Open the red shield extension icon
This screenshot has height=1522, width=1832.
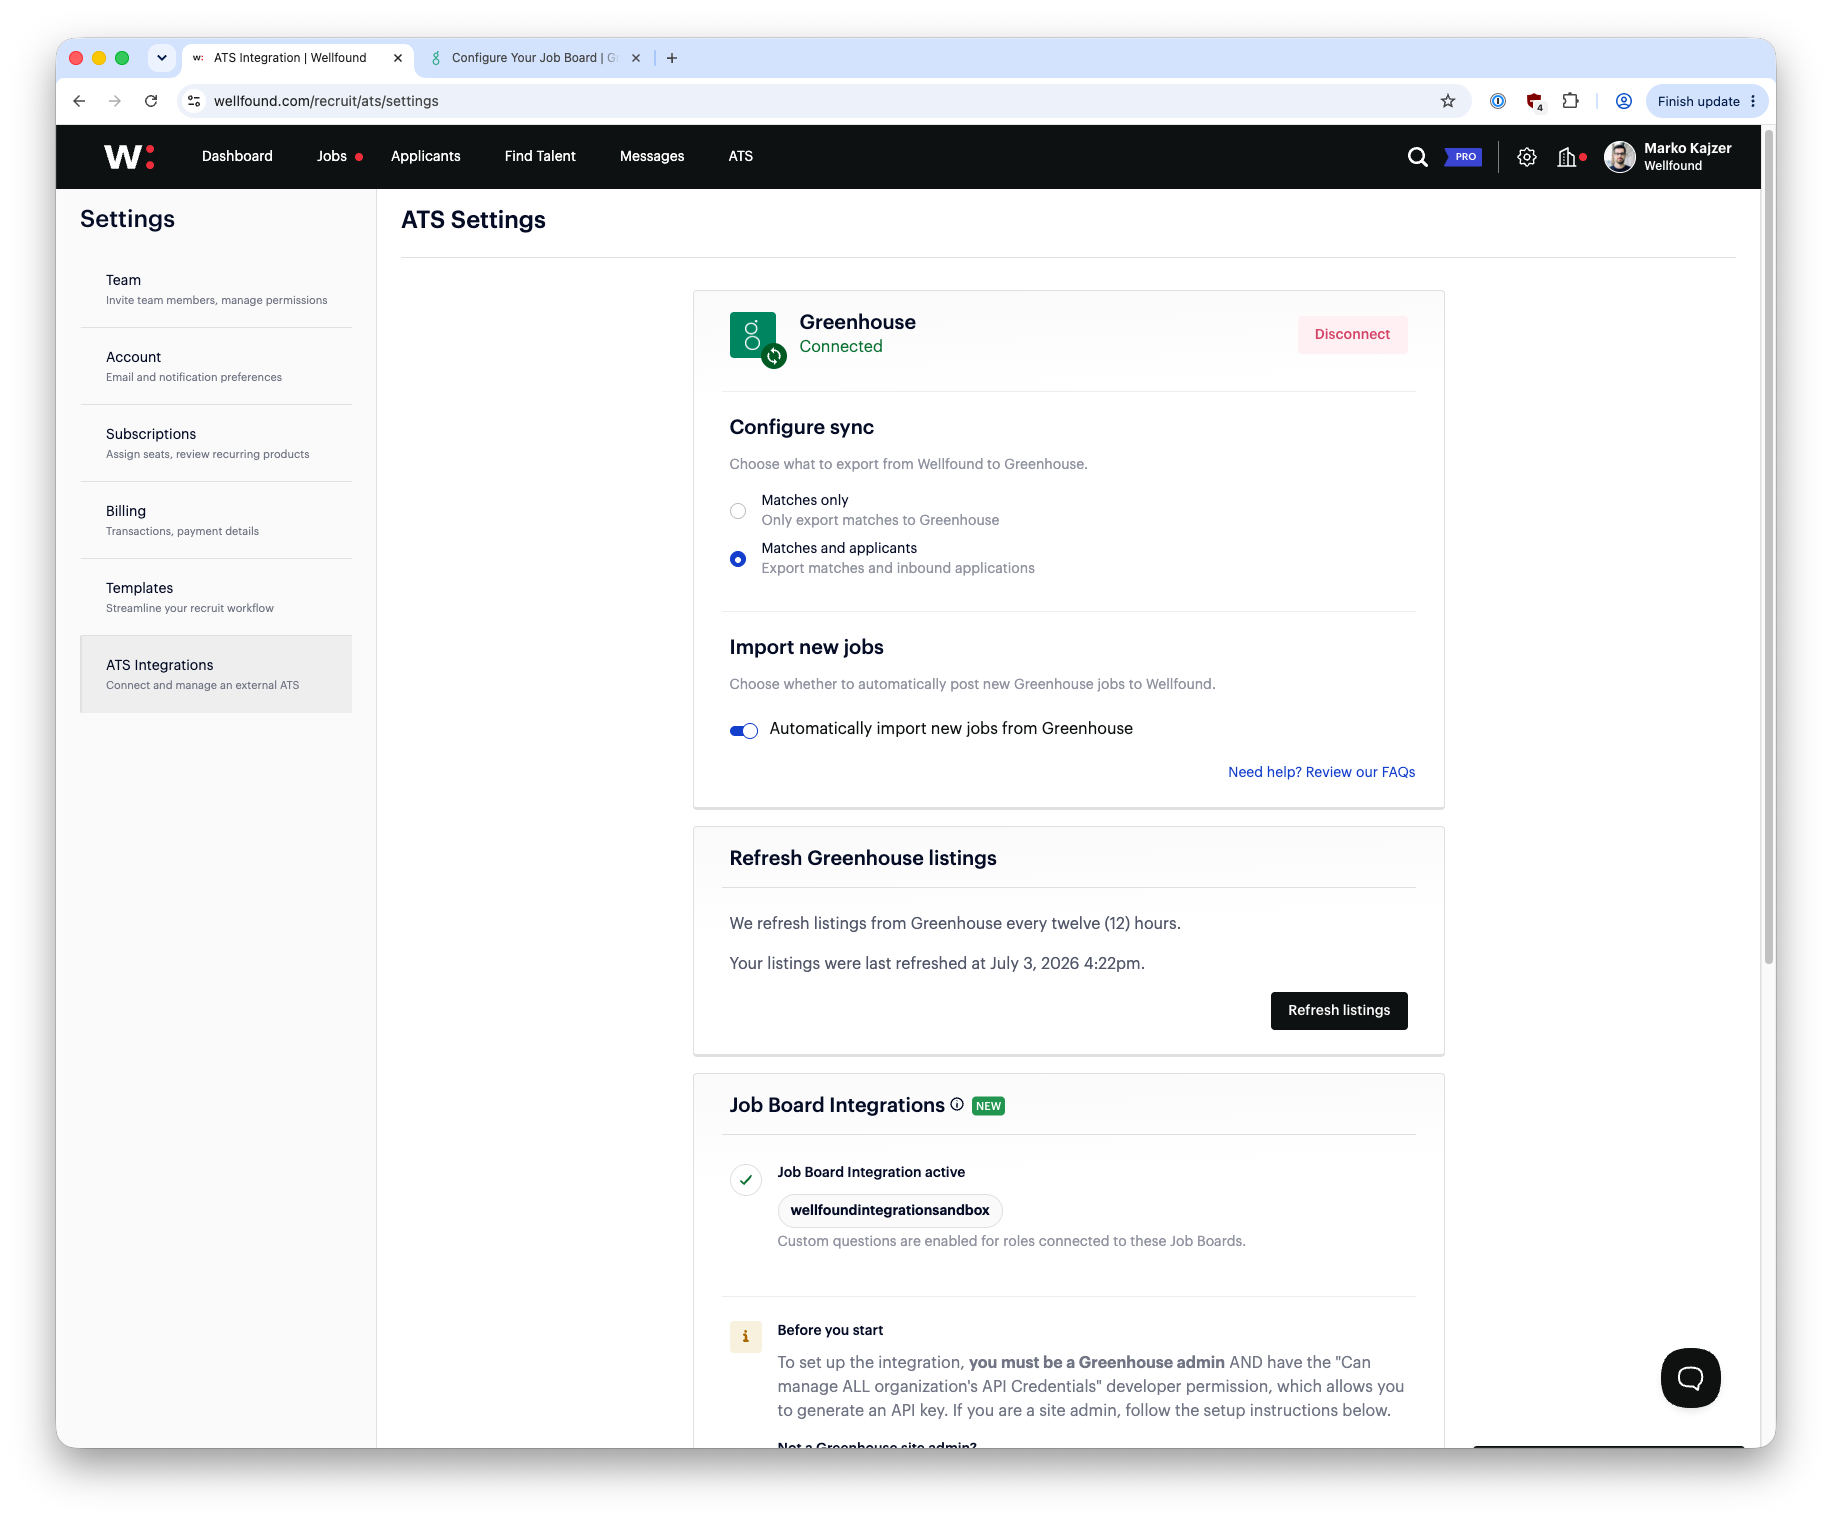tap(1534, 101)
